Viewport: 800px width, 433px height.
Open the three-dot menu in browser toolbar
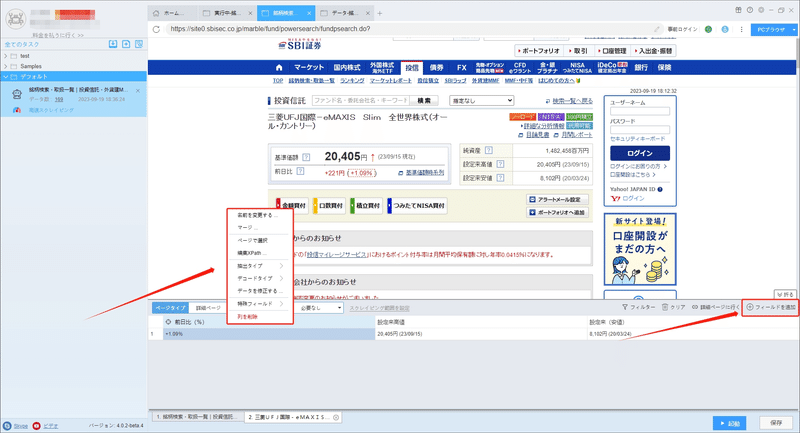pos(741,29)
